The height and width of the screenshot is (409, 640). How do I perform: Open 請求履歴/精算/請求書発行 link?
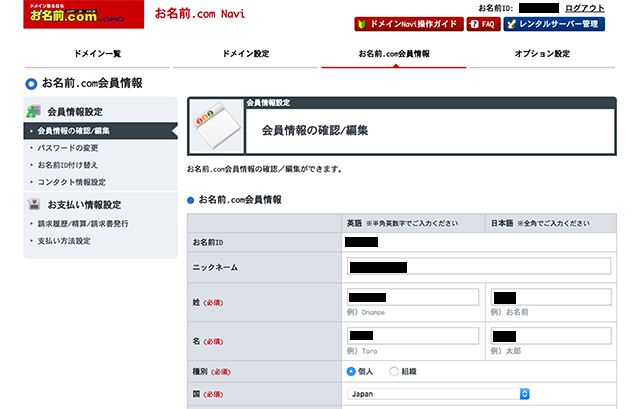tap(83, 224)
